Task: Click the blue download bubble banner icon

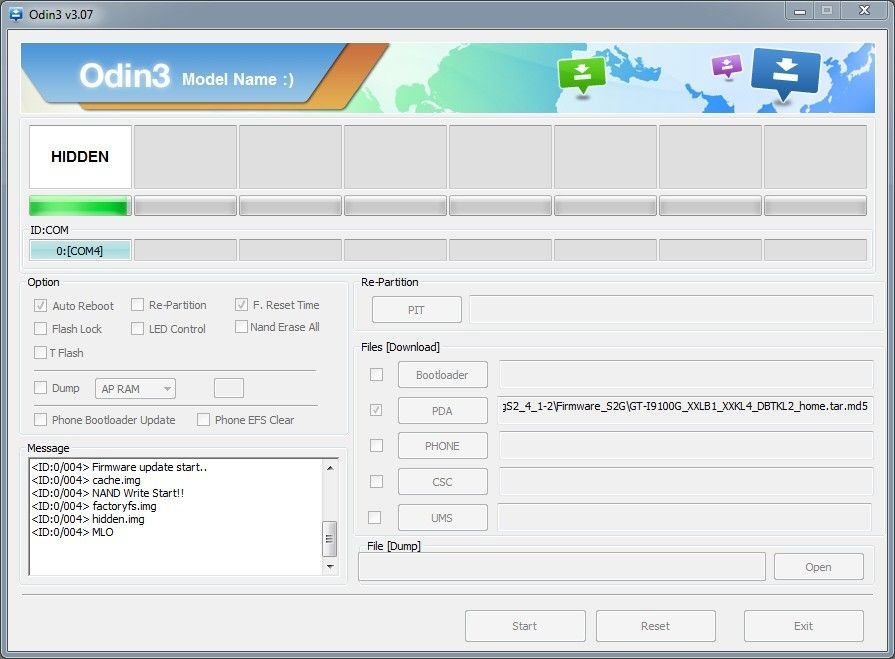Action: coord(785,73)
